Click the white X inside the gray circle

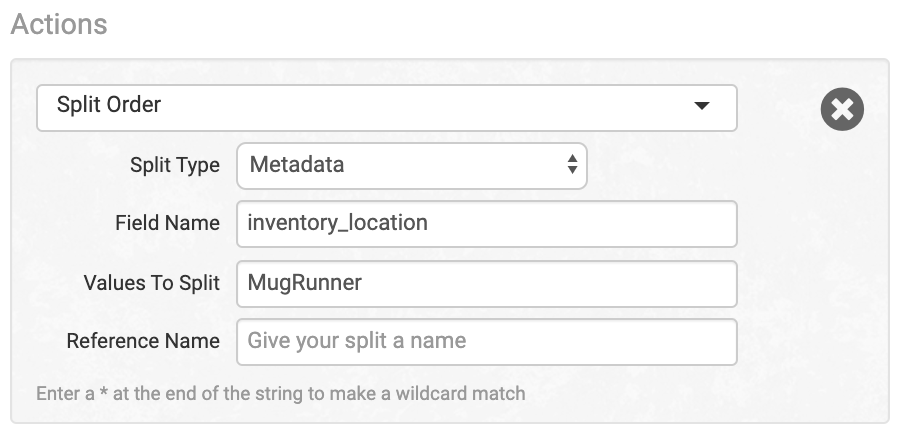coord(842,109)
